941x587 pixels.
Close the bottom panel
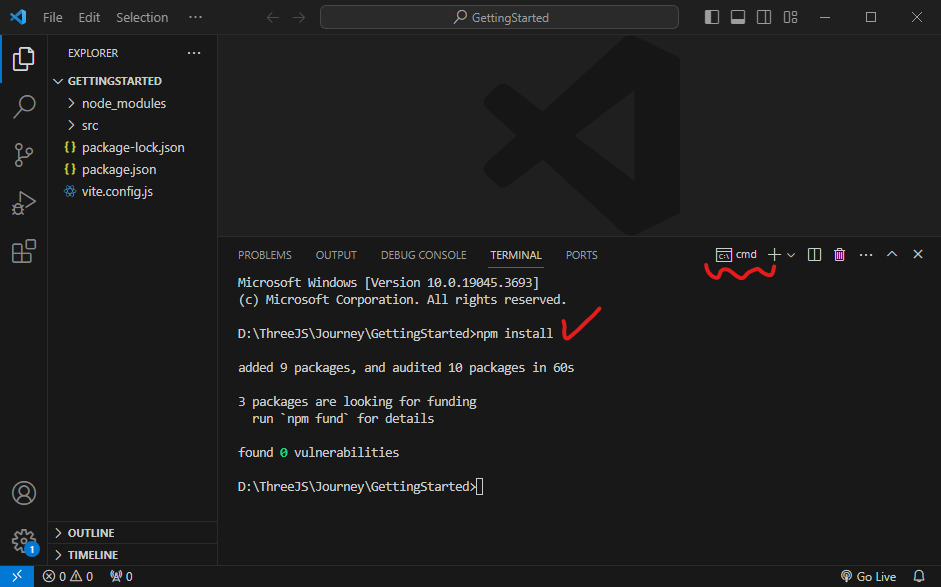click(918, 254)
